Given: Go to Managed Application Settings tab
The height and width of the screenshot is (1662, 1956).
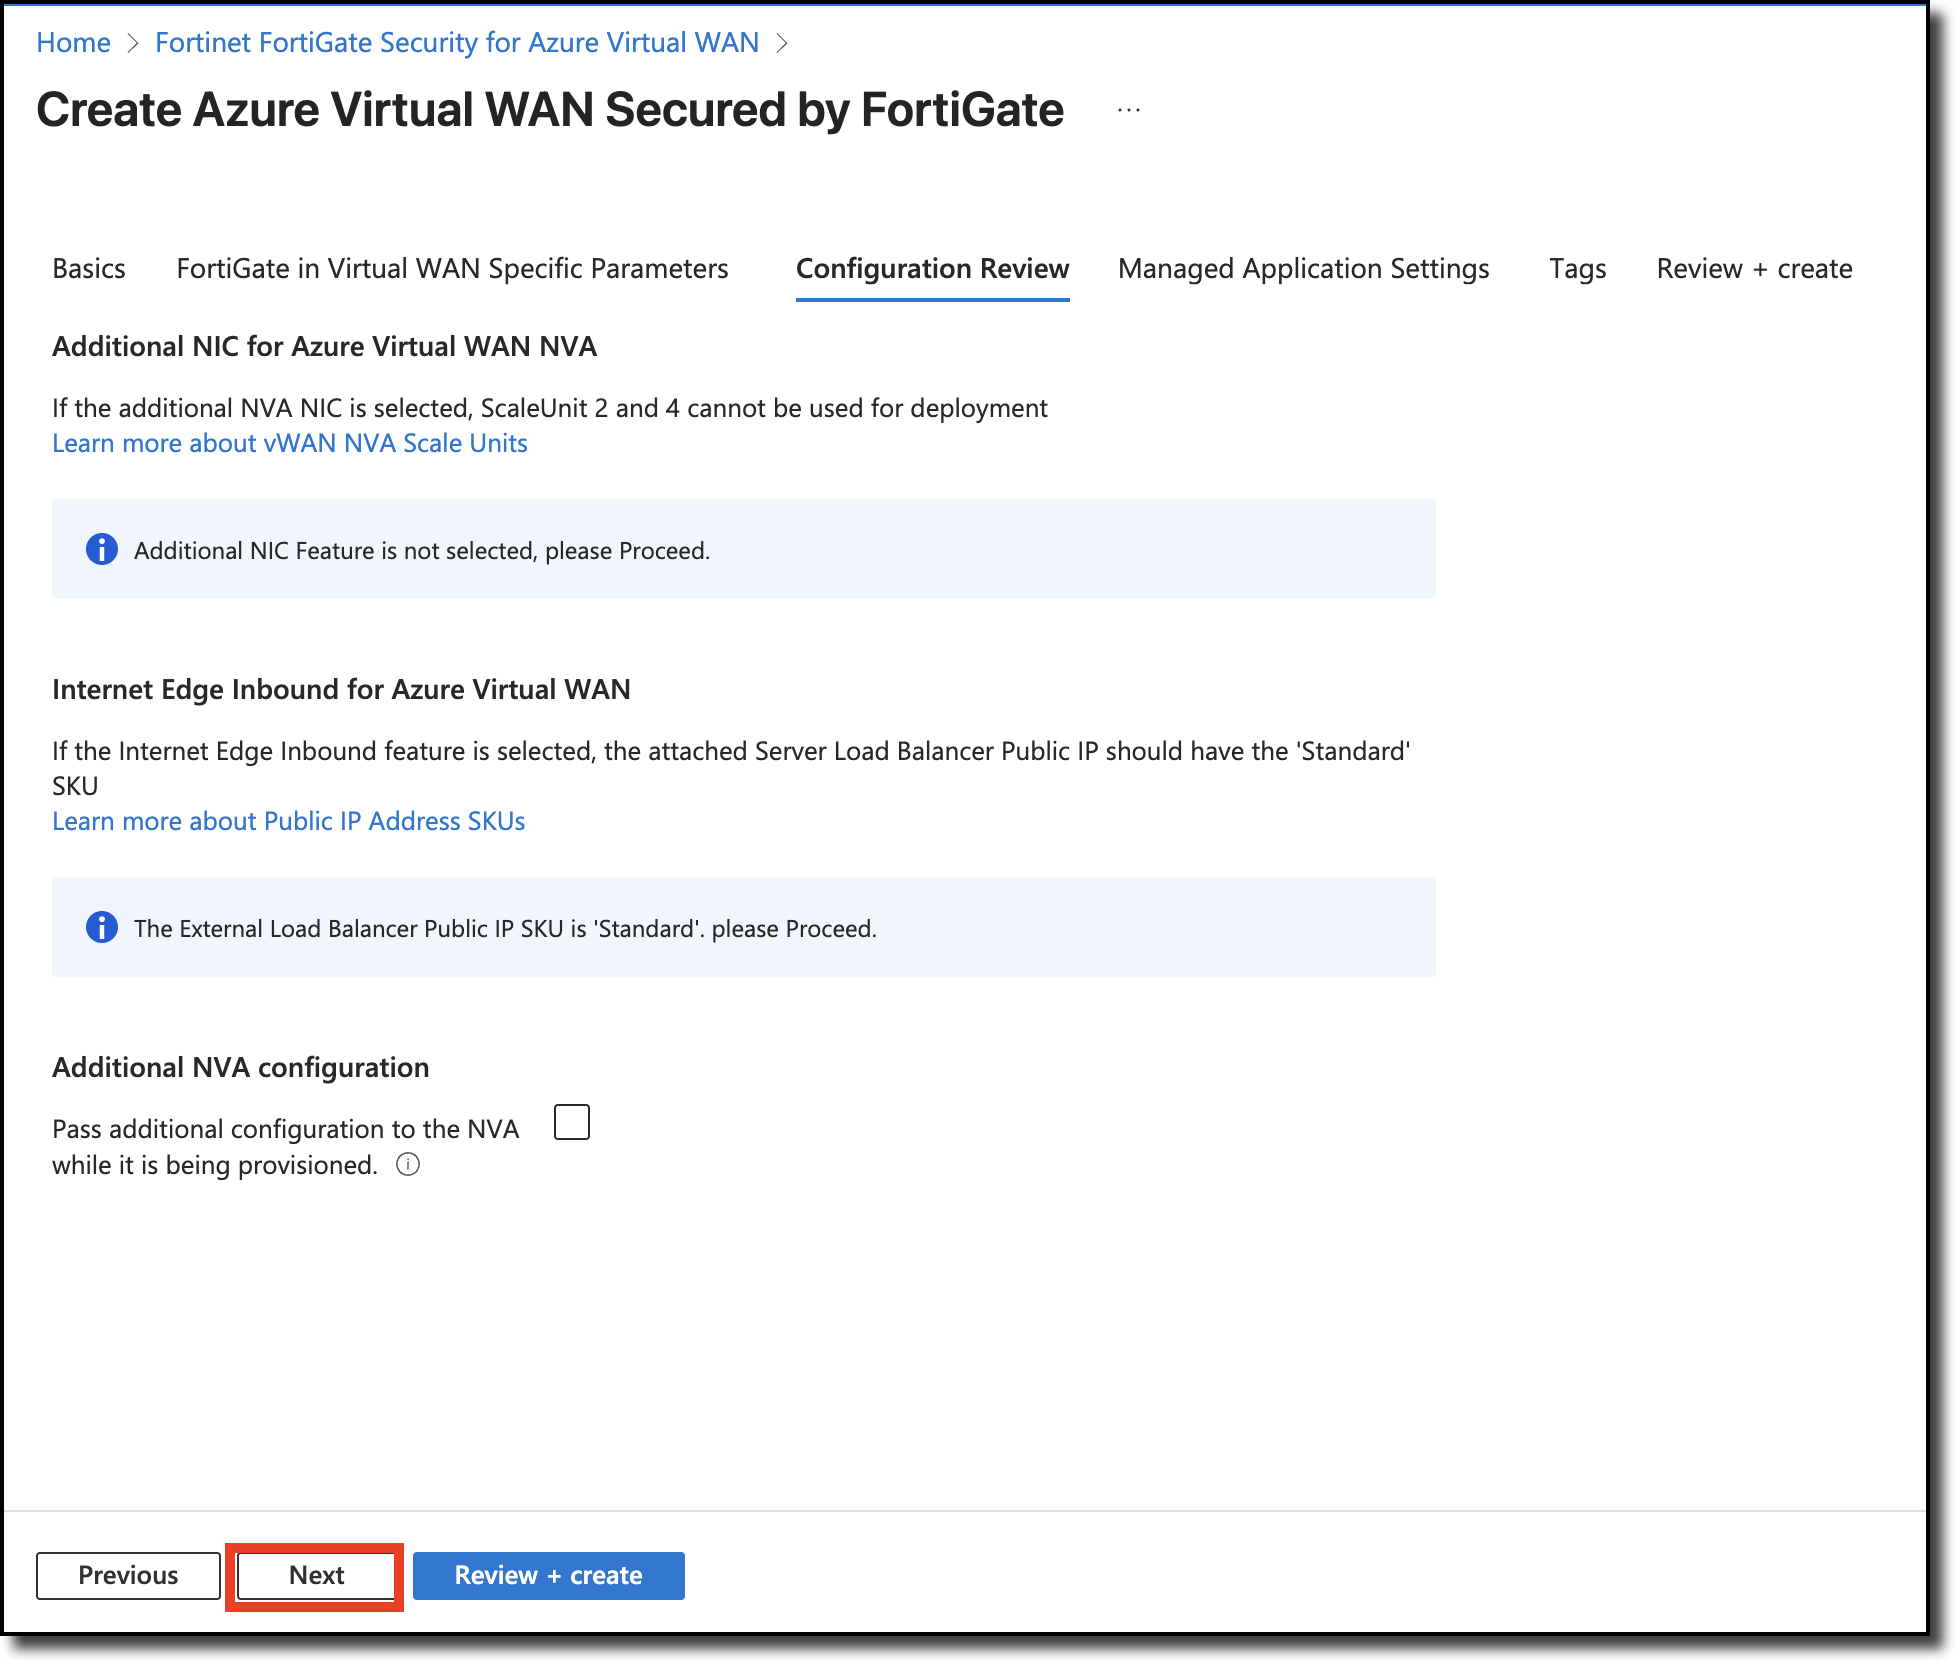Looking at the screenshot, I should coord(1303,268).
